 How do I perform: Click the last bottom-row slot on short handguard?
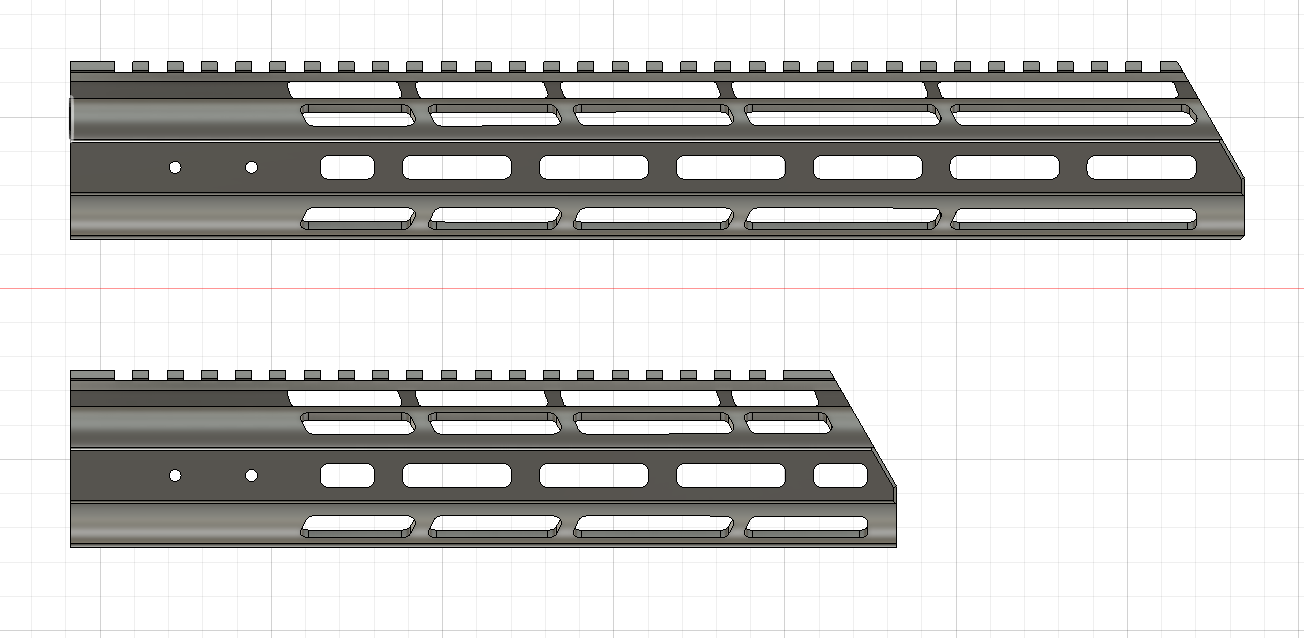806,524
